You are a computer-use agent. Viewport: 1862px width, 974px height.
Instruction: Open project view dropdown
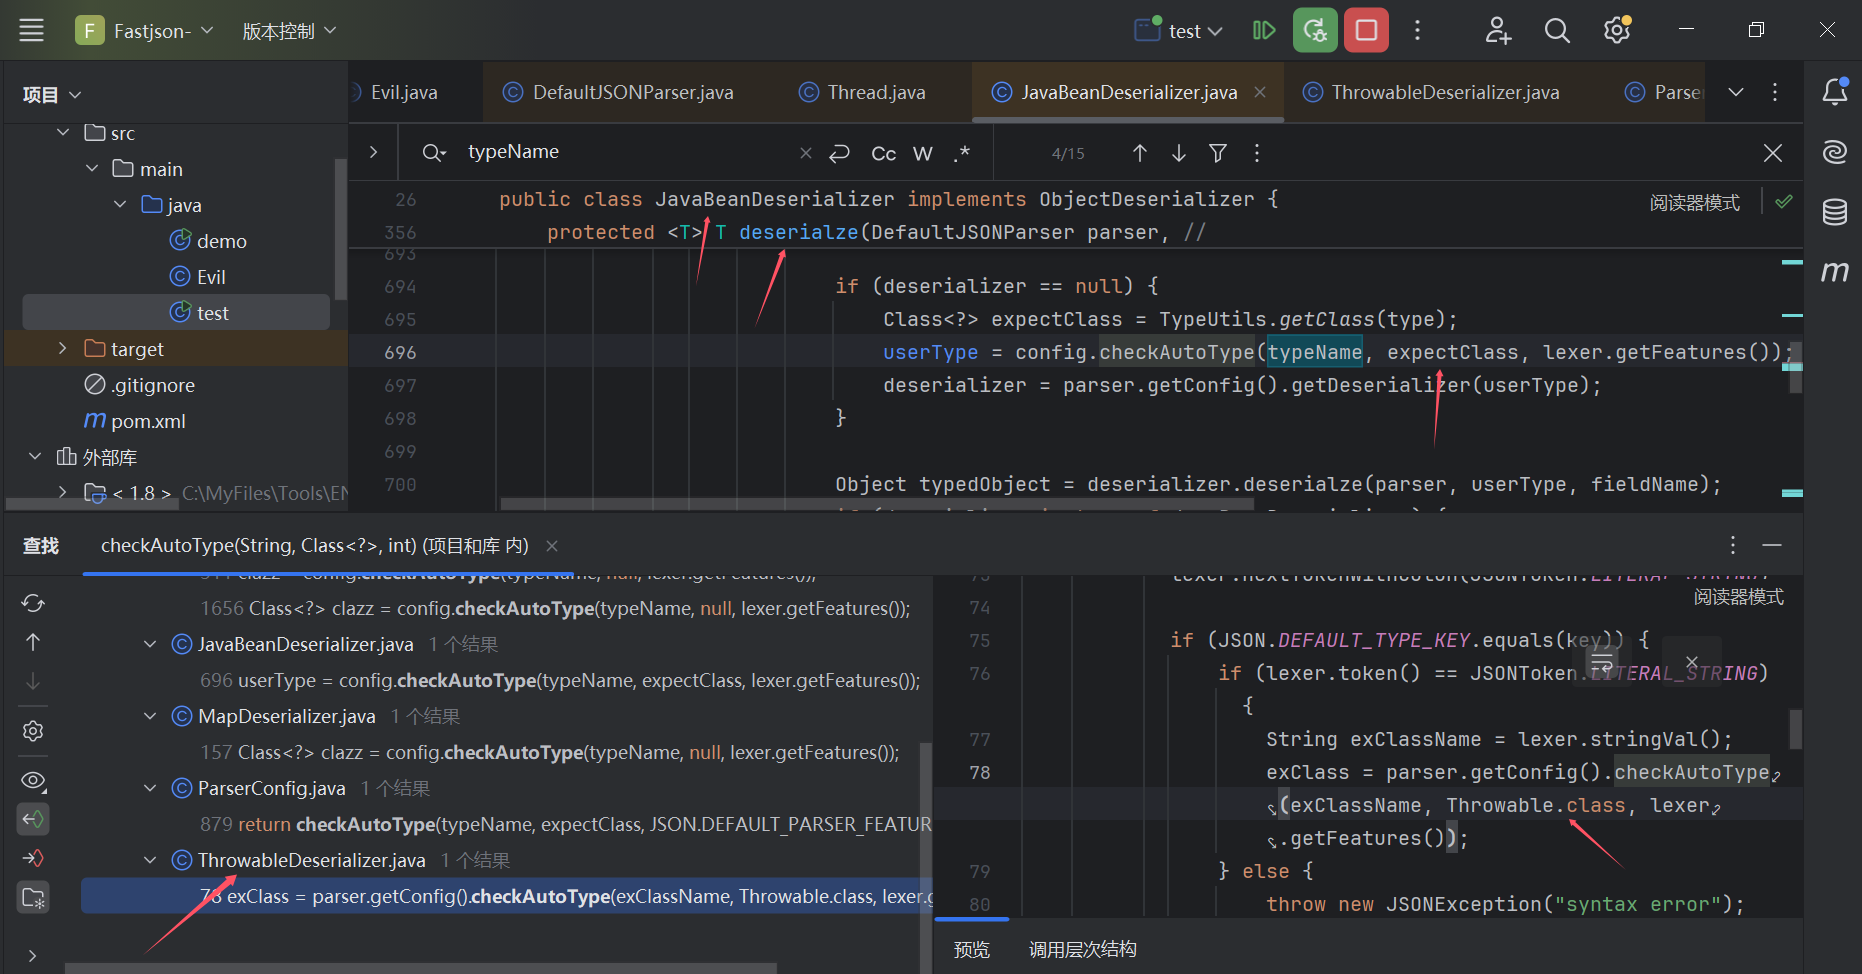click(x=52, y=95)
